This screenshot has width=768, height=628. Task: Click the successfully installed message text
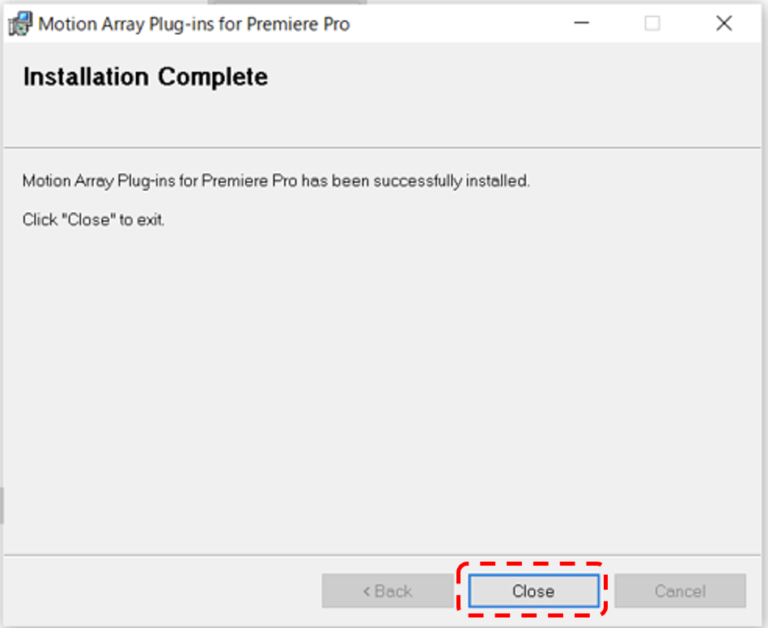pyautogui.click(x=276, y=181)
